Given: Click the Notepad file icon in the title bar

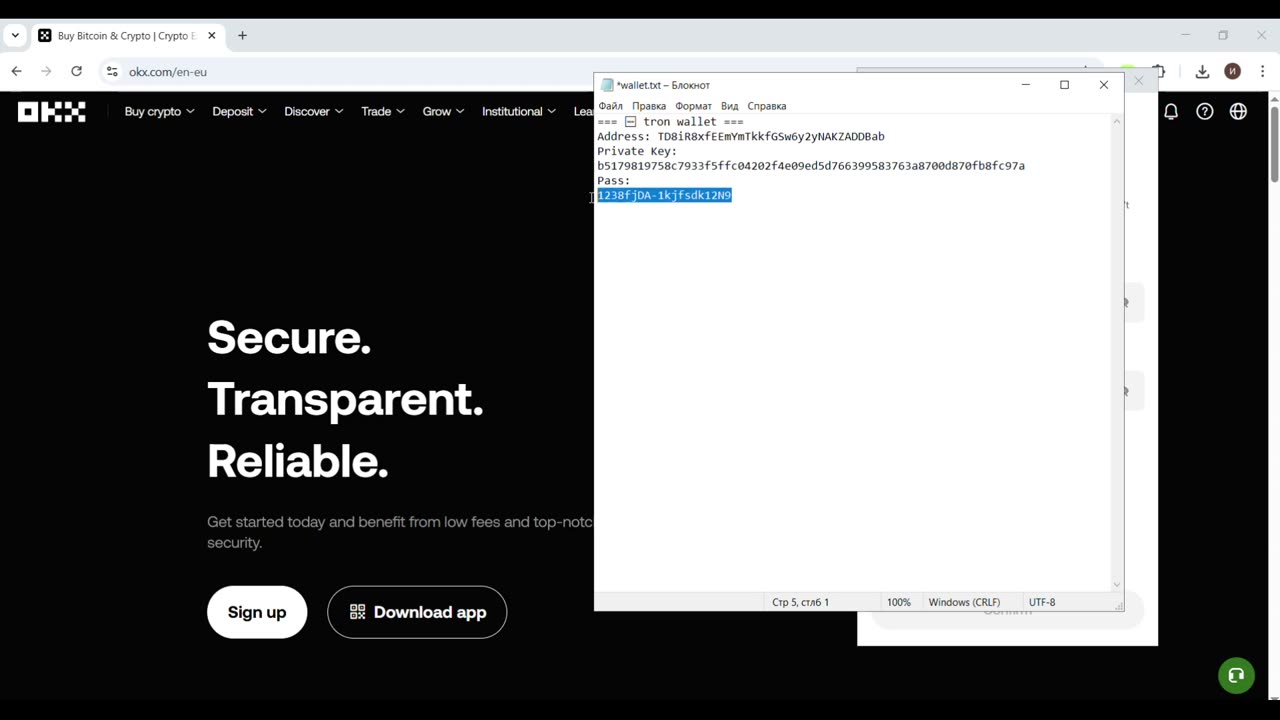Looking at the screenshot, I should click(x=607, y=85).
